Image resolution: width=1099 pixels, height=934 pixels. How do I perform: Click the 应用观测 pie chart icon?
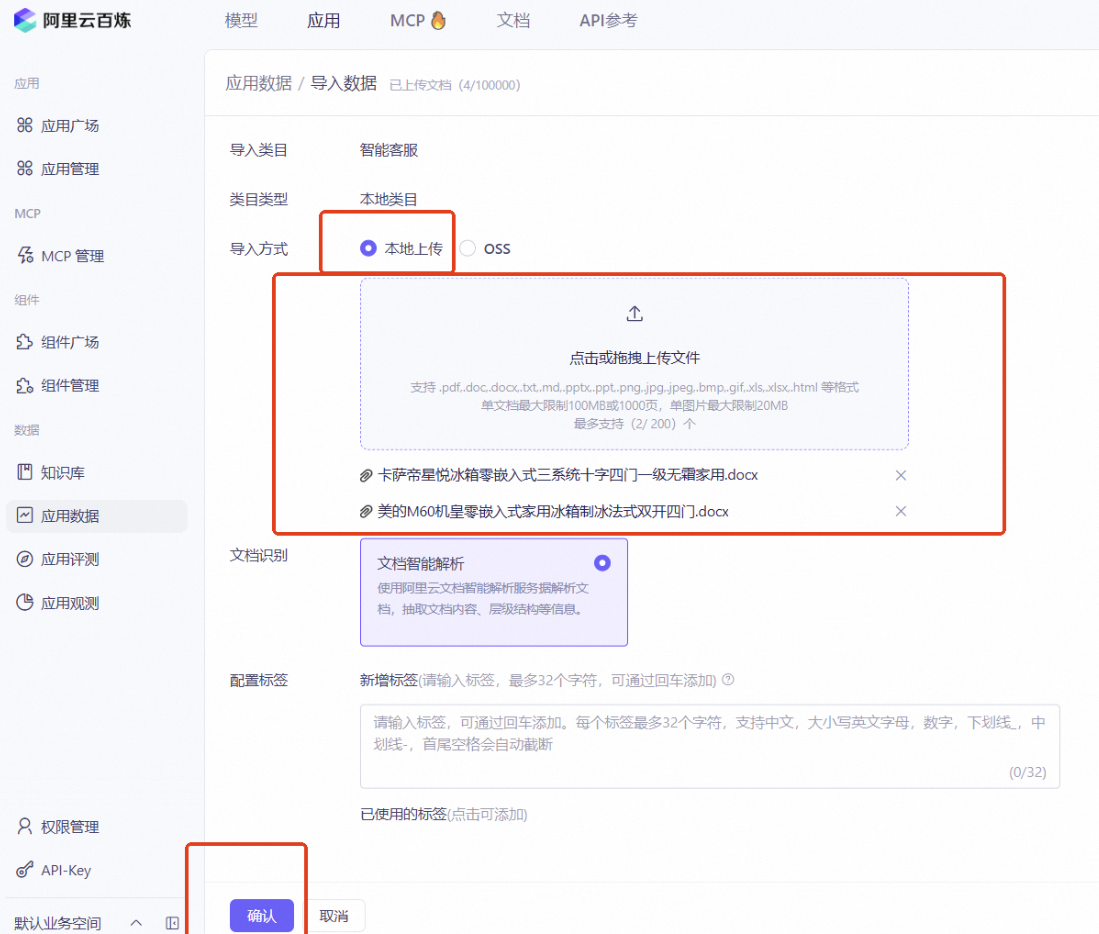(25, 603)
